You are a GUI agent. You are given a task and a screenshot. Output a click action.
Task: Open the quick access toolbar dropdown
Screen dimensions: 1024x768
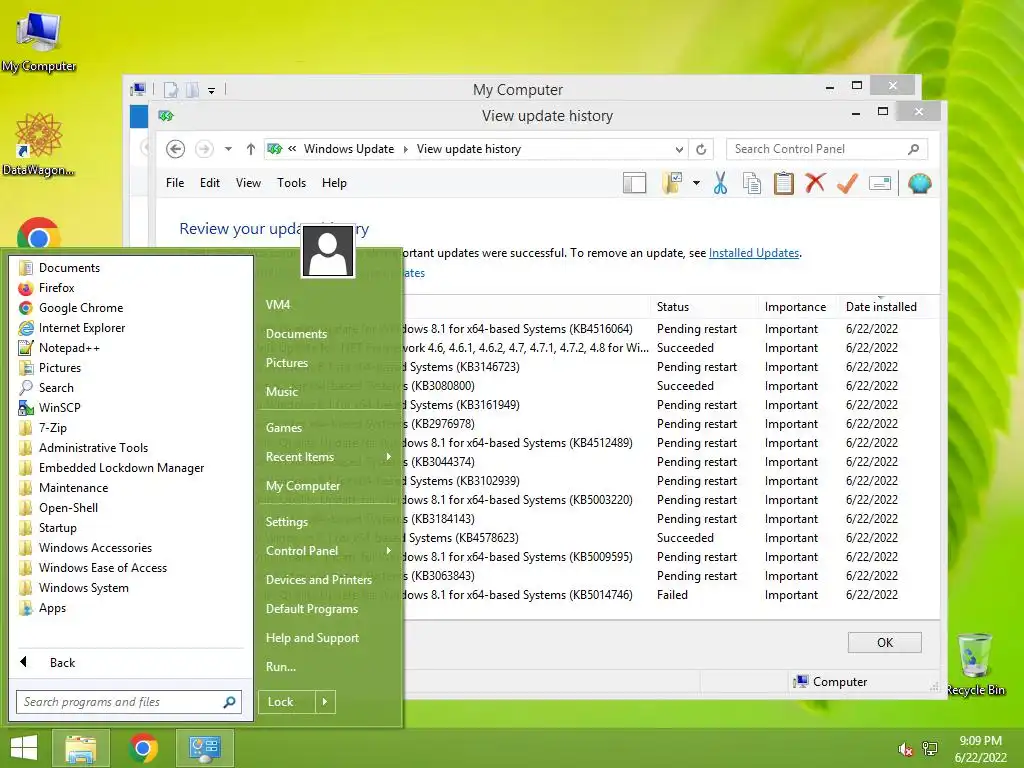point(212,91)
